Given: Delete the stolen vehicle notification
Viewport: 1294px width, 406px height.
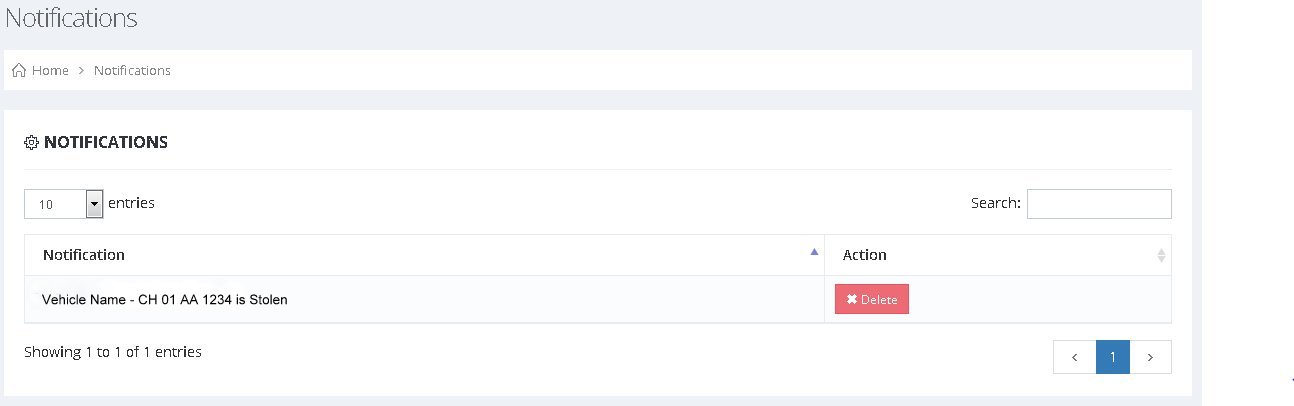Looking at the screenshot, I should click(x=872, y=300).
